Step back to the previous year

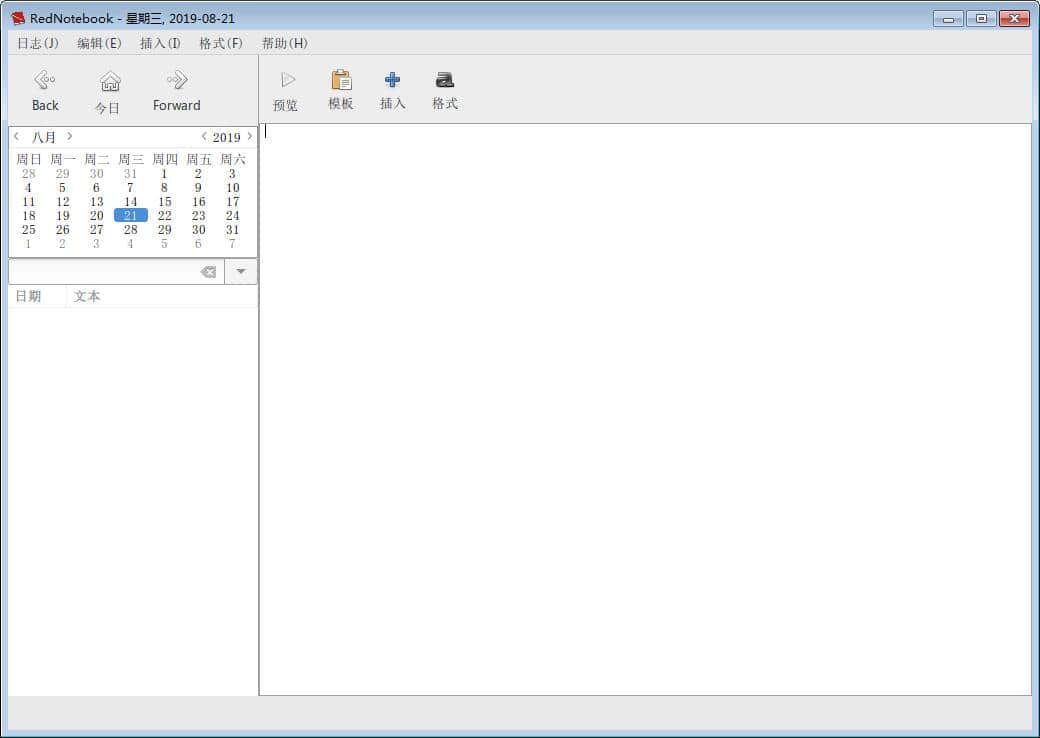tap(204, 136)
